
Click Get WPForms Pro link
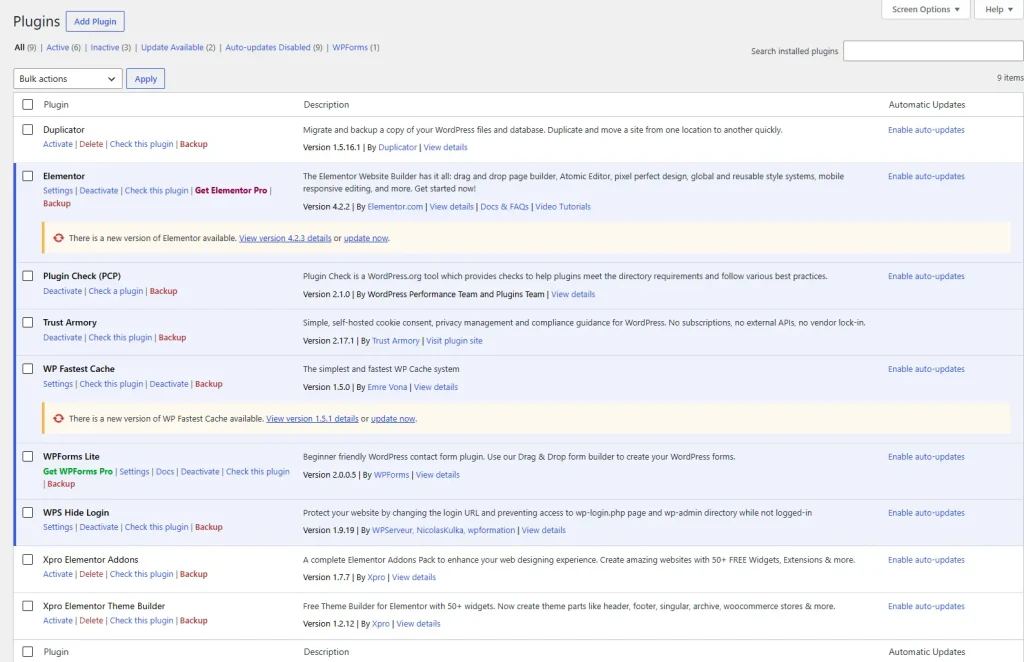[x=78, y=471]
